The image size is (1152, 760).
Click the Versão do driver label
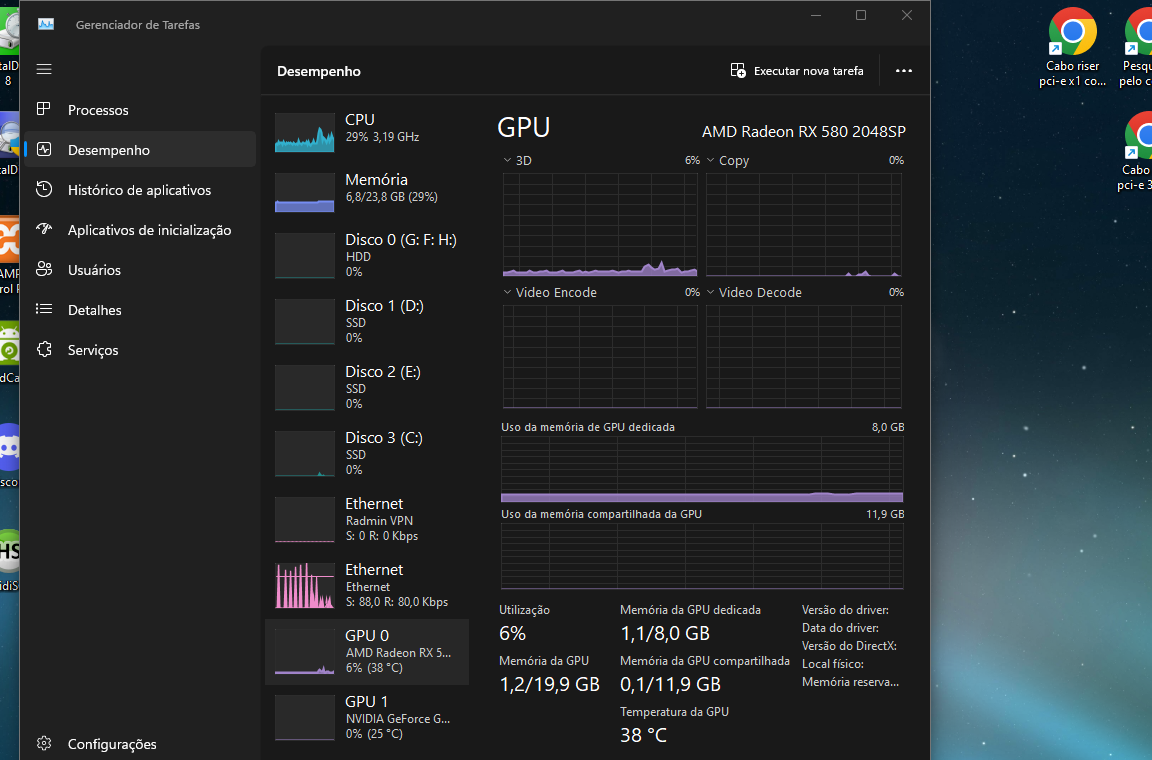pos(845,610)
